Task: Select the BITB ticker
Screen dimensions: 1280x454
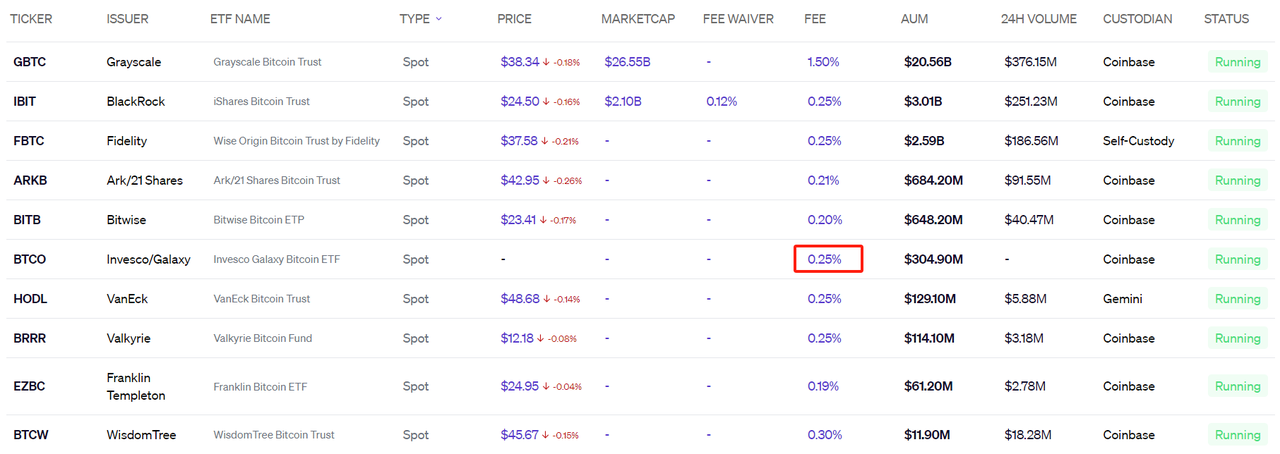Action: pos(27,220)
